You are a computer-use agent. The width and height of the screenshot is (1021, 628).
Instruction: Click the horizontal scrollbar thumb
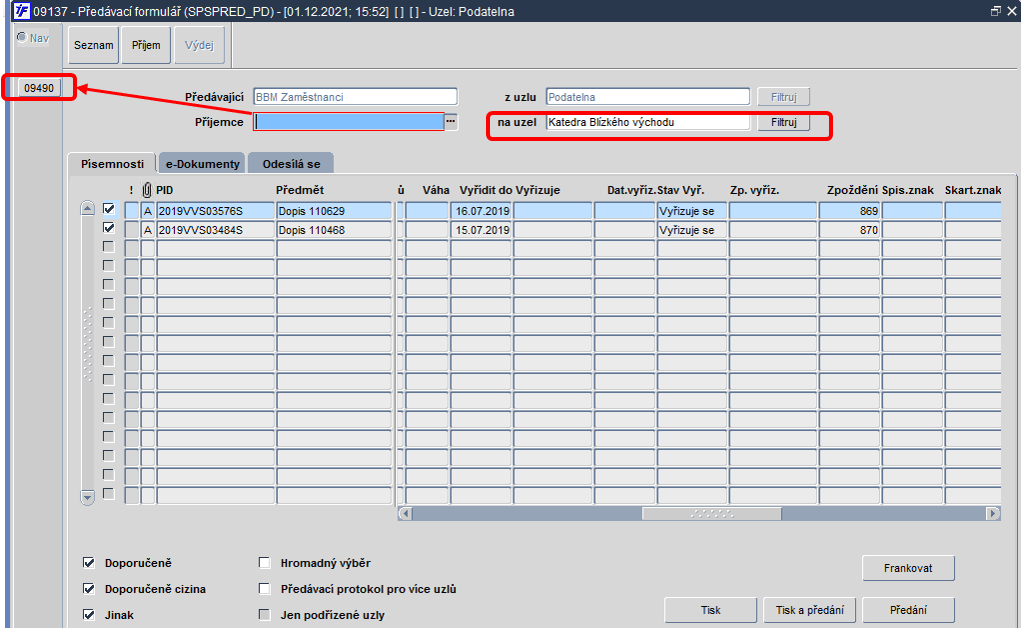point(712,513)
